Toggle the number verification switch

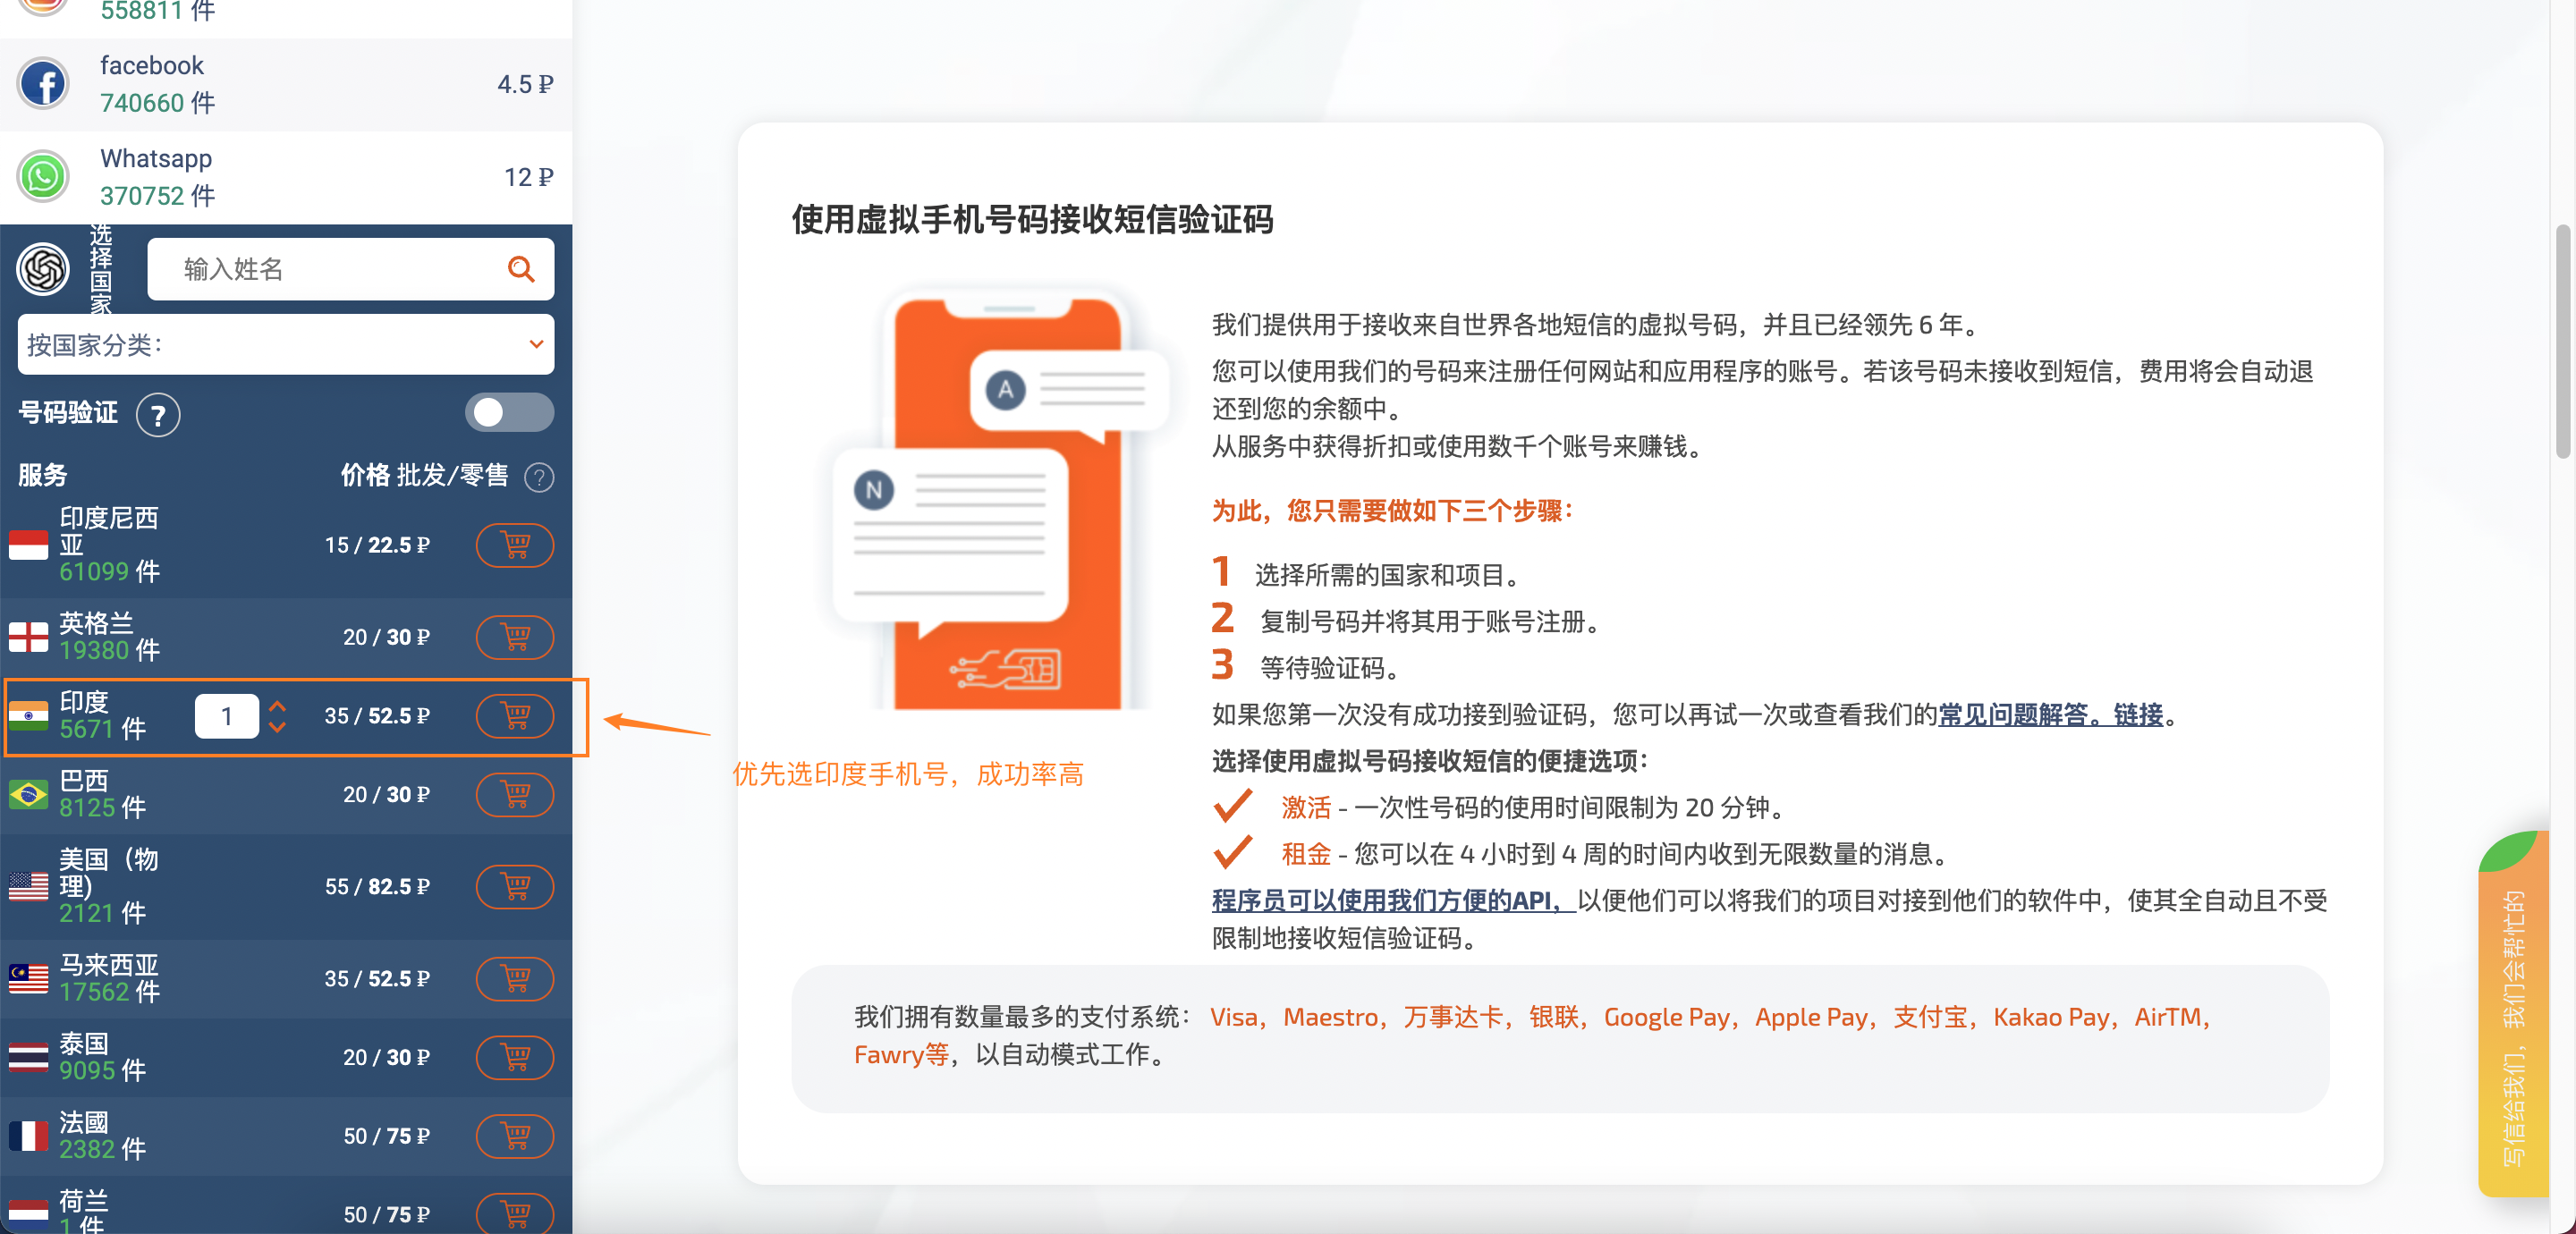point(509,413)
